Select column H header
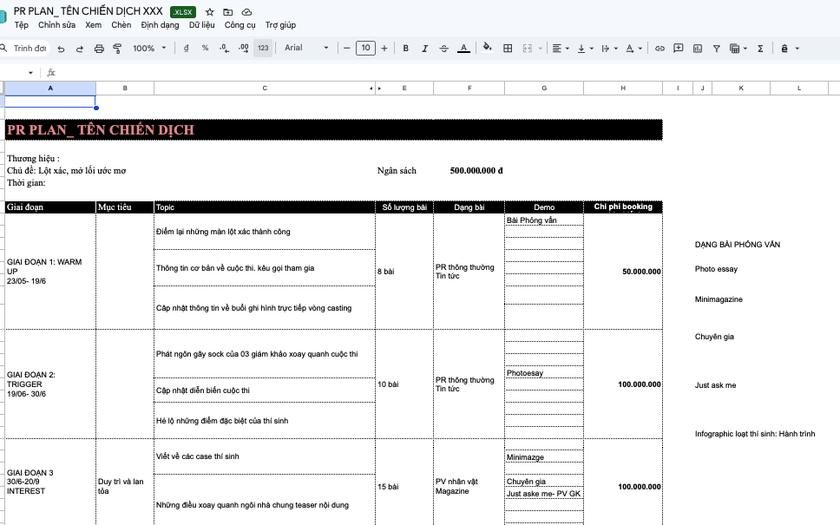 tap(623, 88)
